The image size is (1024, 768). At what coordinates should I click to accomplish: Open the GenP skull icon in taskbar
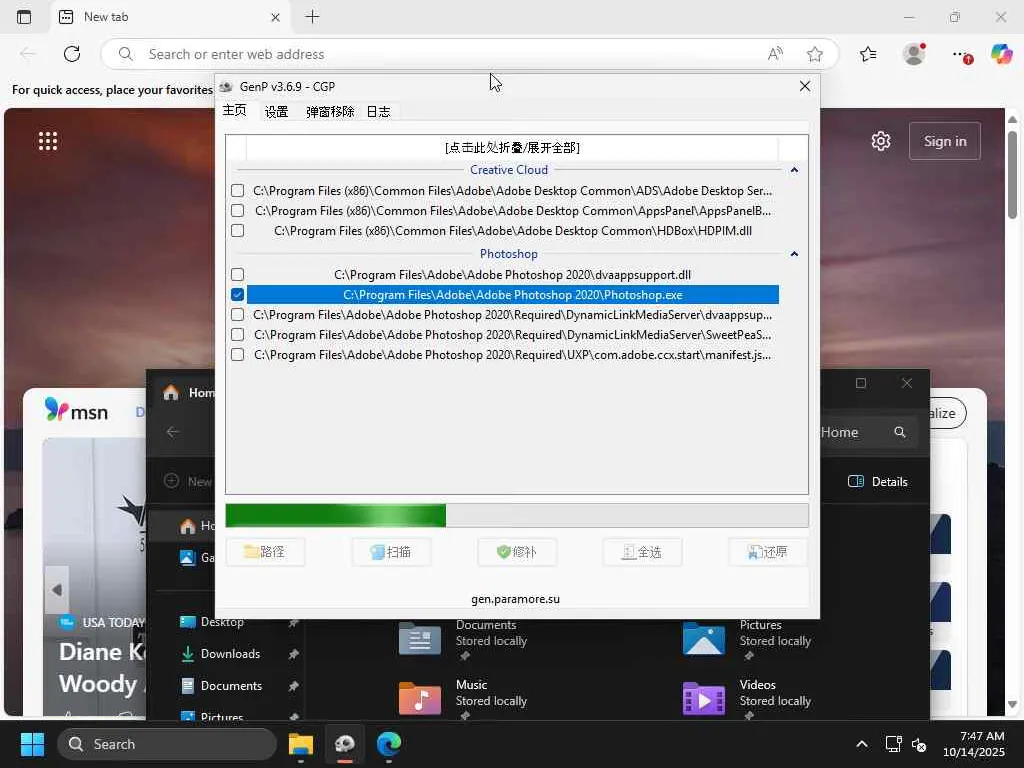pyautogui.click(x=345, y=744)
